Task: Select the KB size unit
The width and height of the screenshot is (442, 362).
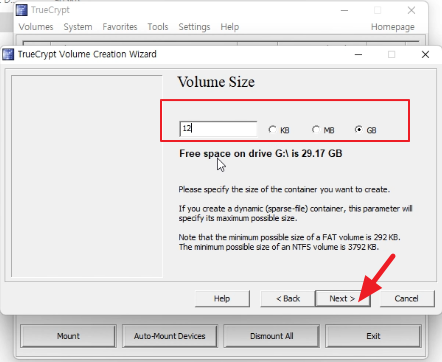Action: tap(273, 129)
